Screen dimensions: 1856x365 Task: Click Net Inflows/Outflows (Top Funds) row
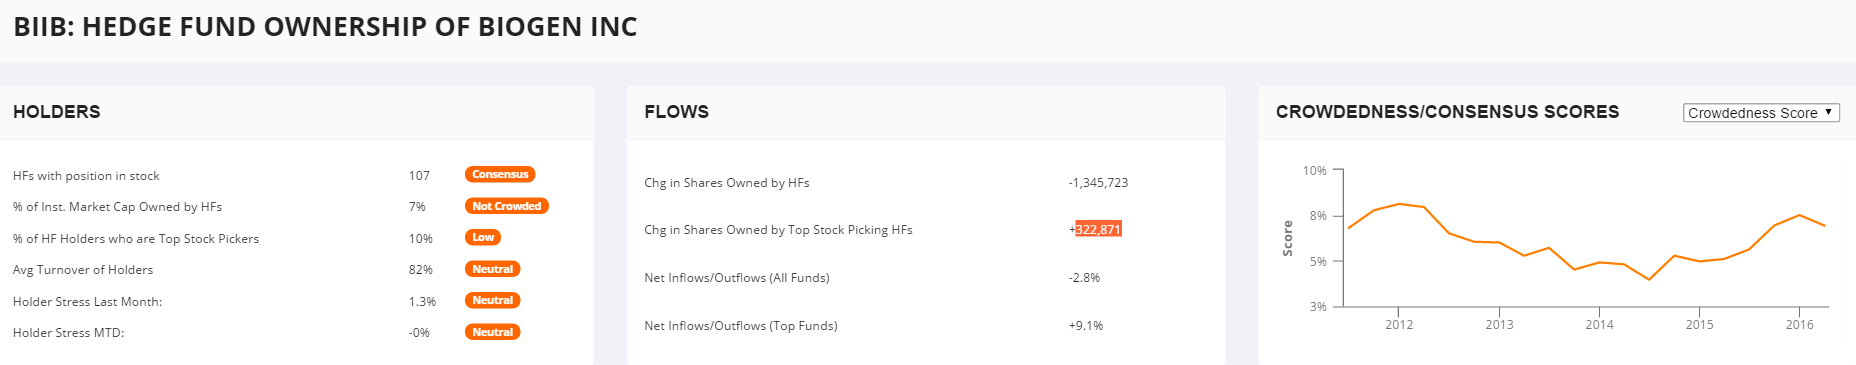coord(874,325)
